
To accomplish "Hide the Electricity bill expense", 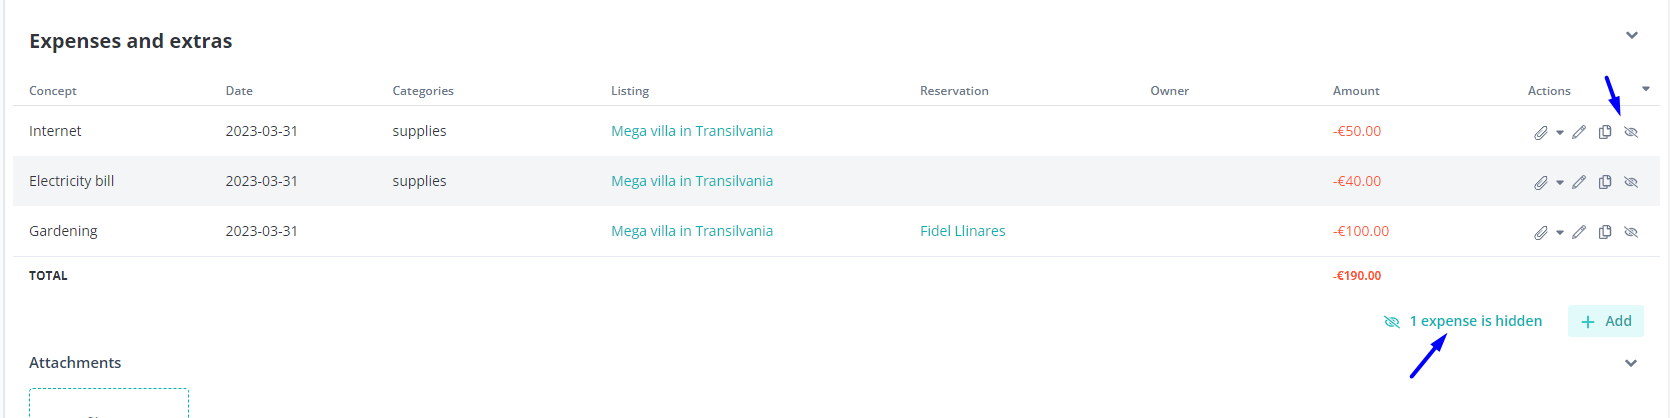I will coord(1631,182).
